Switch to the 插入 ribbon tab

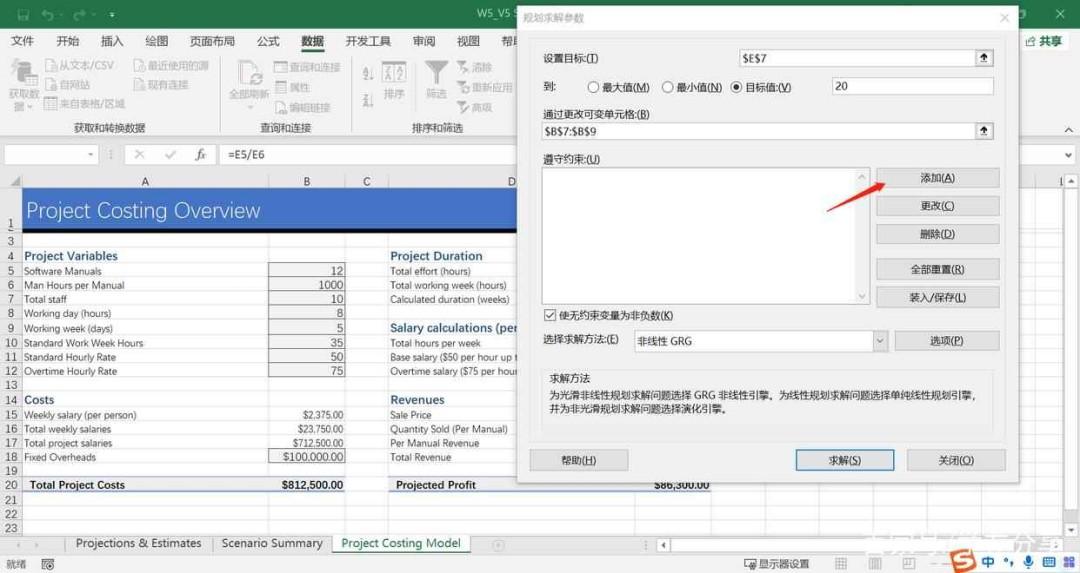click(112, 41)
